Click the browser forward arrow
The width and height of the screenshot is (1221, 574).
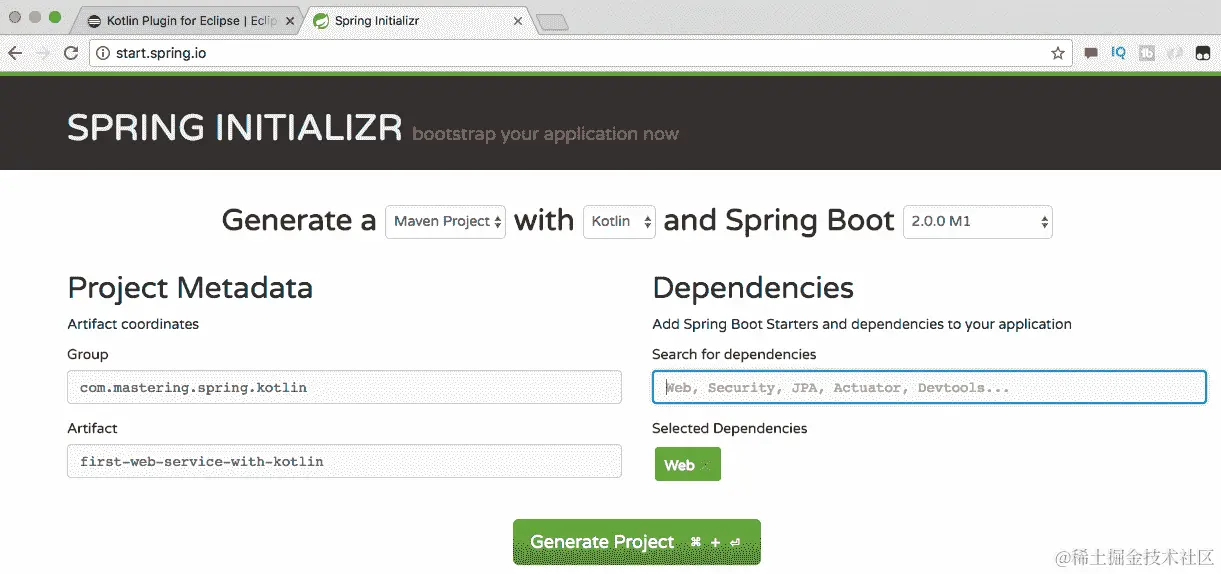click(43, 53)
